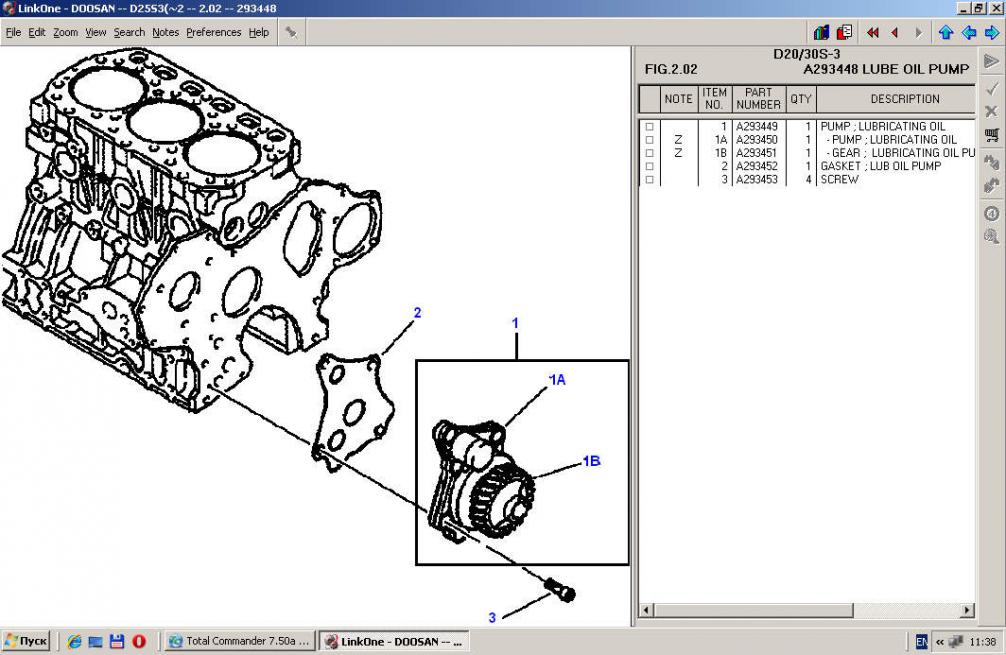This screenshot has width=1006, height=655.
Task: Launch Internet Explorer from quick launch
Action: [74, 641]
